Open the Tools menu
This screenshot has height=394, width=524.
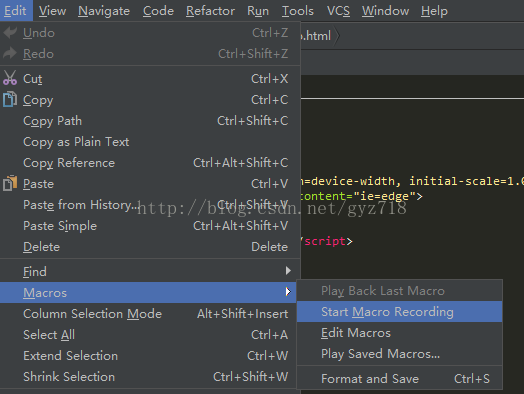[298, 11]
